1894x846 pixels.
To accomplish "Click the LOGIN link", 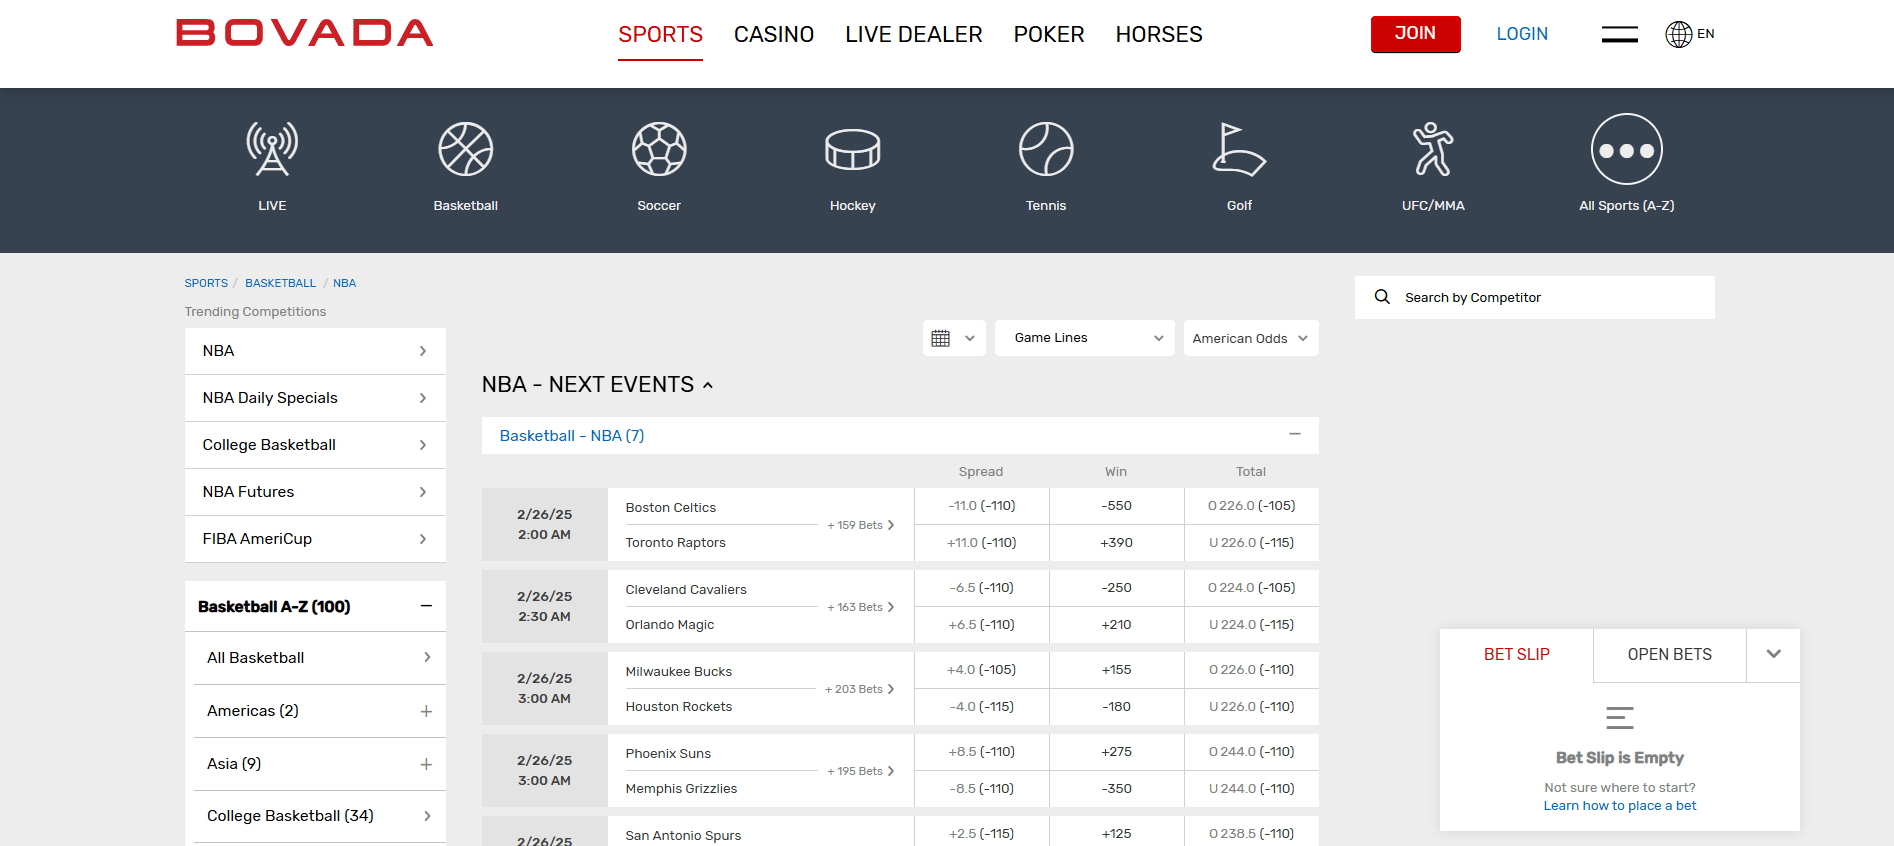I will point(1522,34).
